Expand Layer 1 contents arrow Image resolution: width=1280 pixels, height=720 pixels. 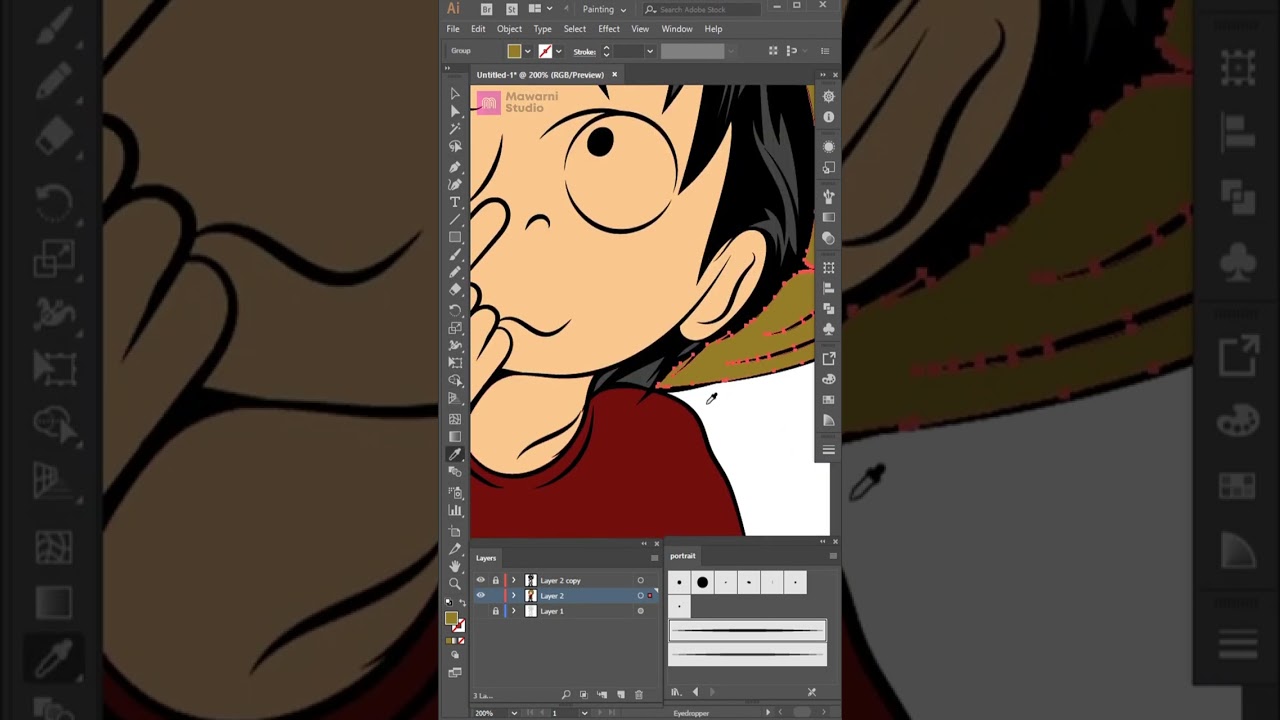coord(514,611)
